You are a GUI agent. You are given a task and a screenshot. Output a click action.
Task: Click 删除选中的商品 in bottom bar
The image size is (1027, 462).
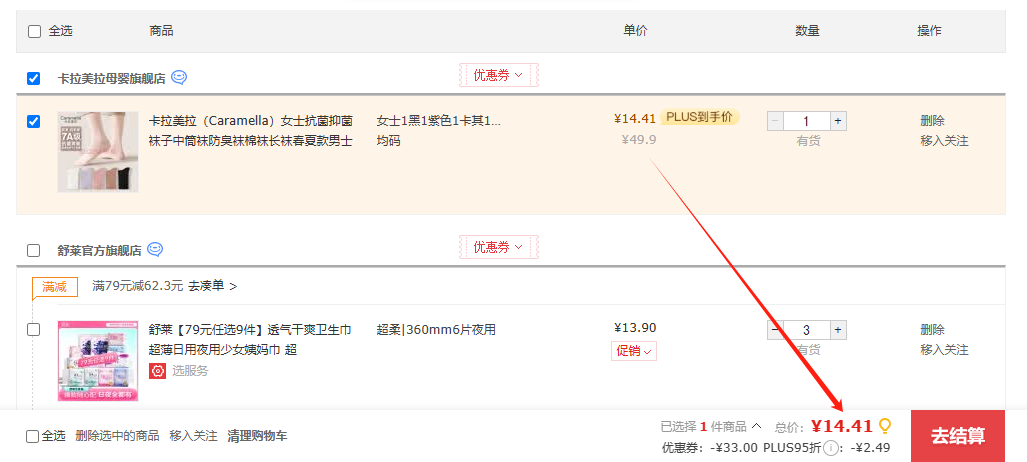(117, 436)
